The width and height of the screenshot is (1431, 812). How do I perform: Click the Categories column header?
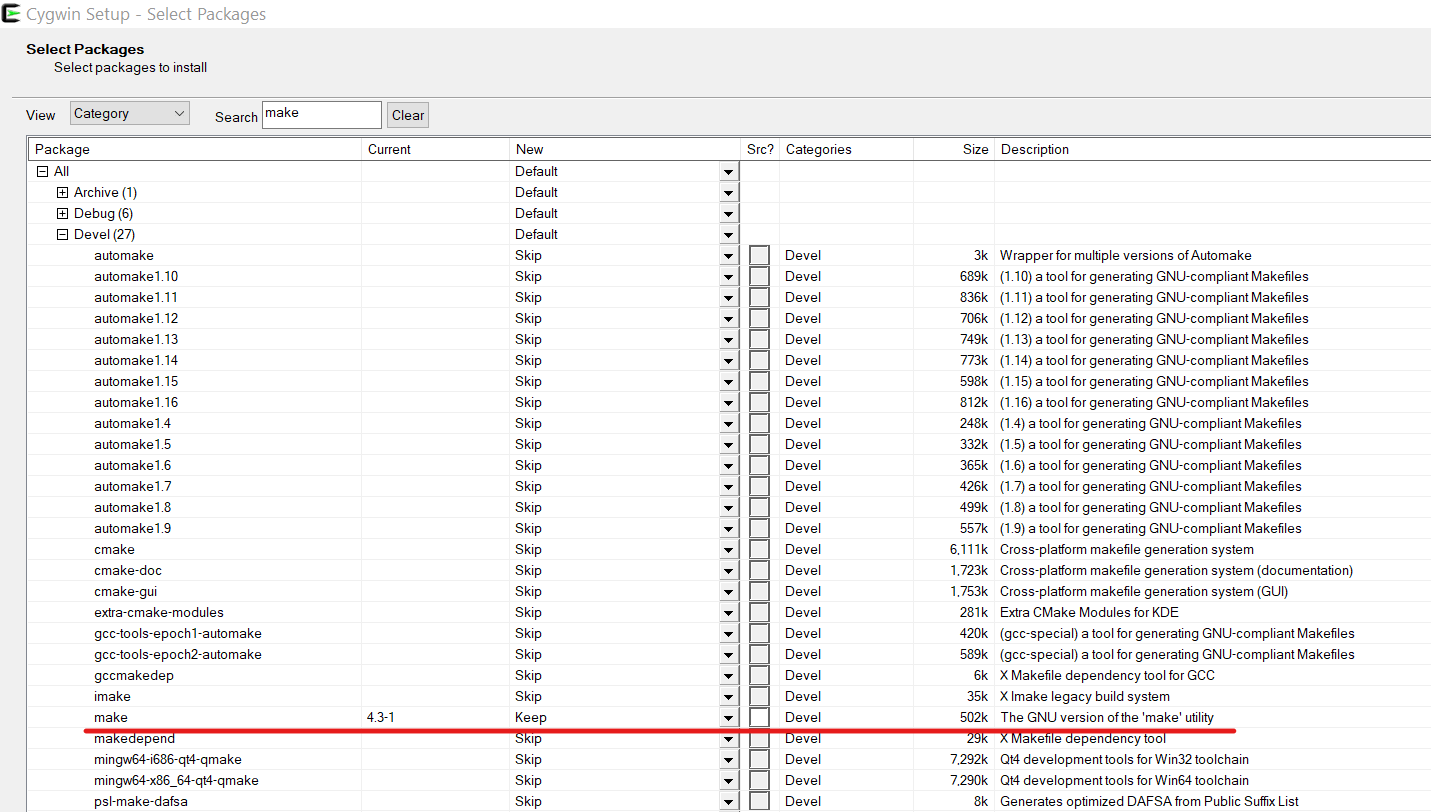click(x=846, y=150)
